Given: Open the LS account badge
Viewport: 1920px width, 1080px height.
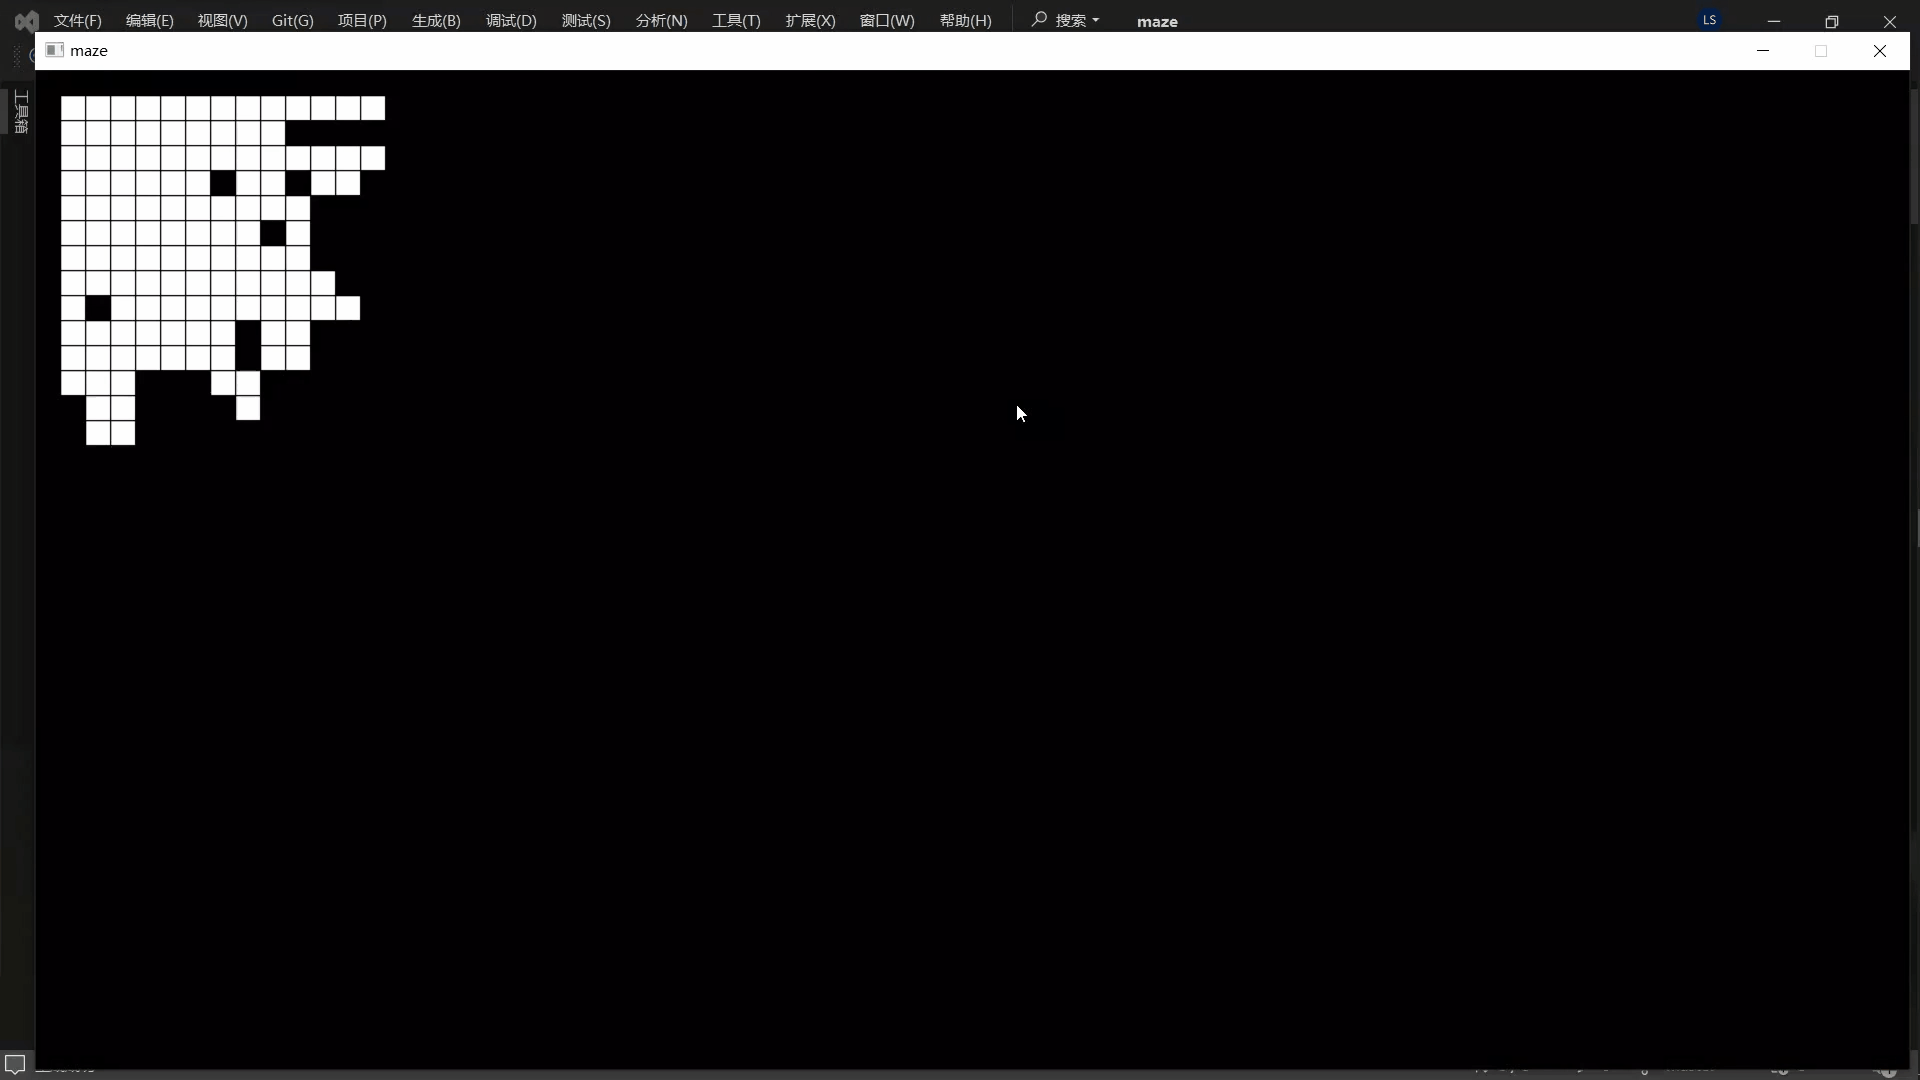Looking at the screenshot, I should click(1710, 20).
